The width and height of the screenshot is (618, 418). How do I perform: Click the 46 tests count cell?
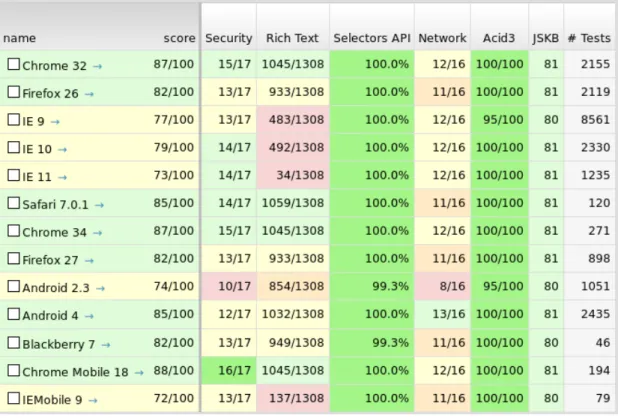click(x=591, y=342)
